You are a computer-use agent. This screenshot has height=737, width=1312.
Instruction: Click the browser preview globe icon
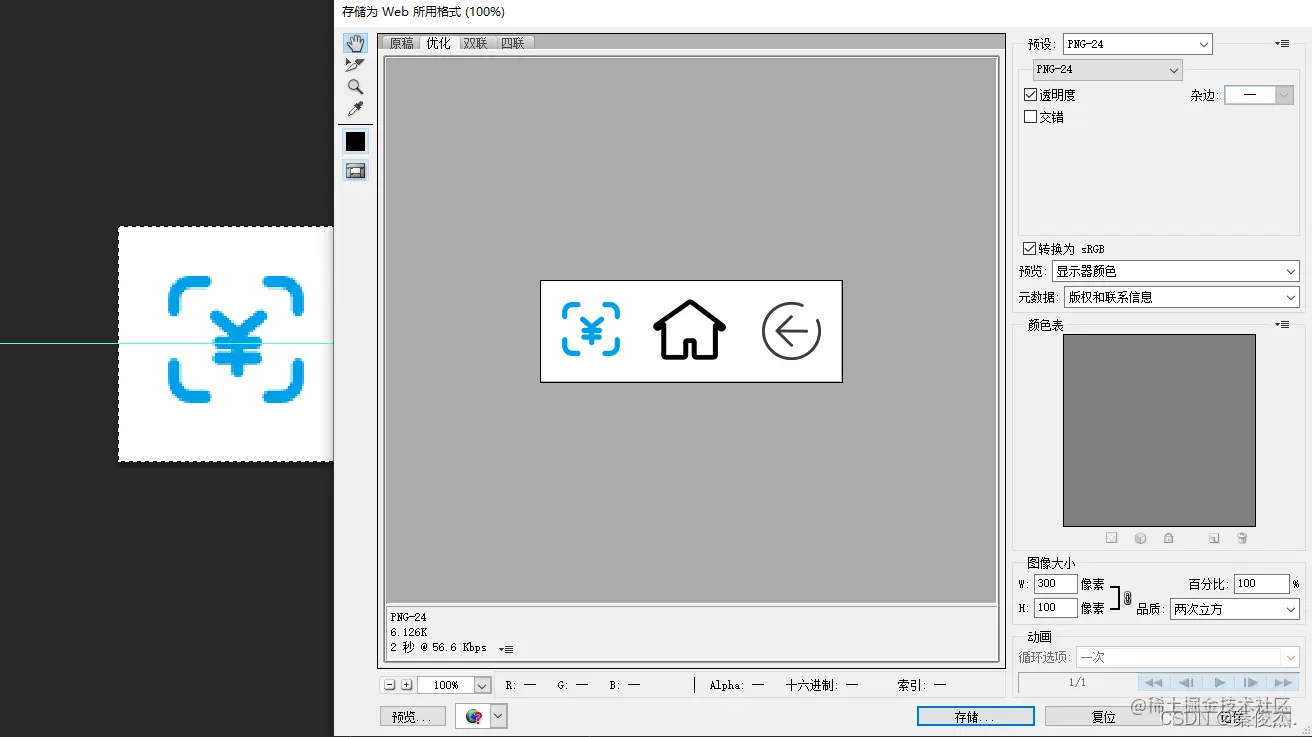tap(473, 716)
